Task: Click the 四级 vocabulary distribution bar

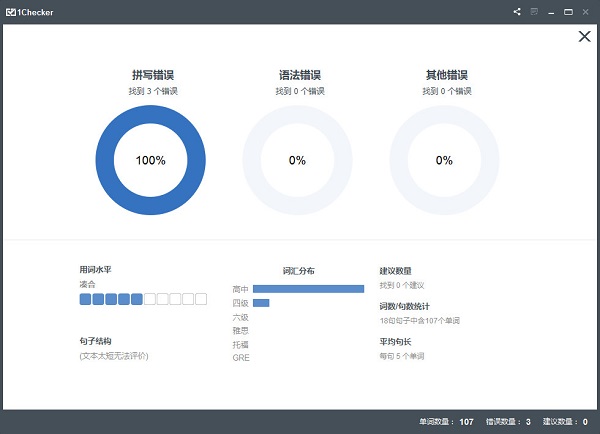Action: pyautogui.click(x=261, y=303)
